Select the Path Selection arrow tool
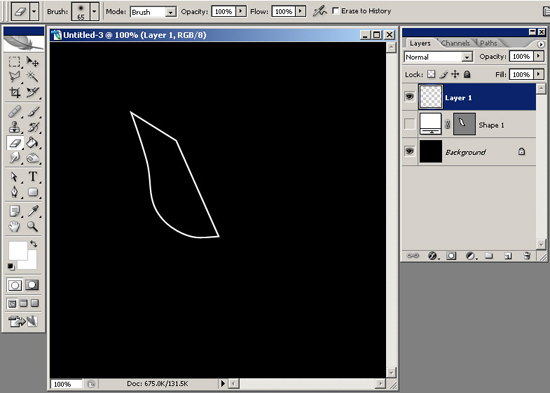 coord(14,176)
